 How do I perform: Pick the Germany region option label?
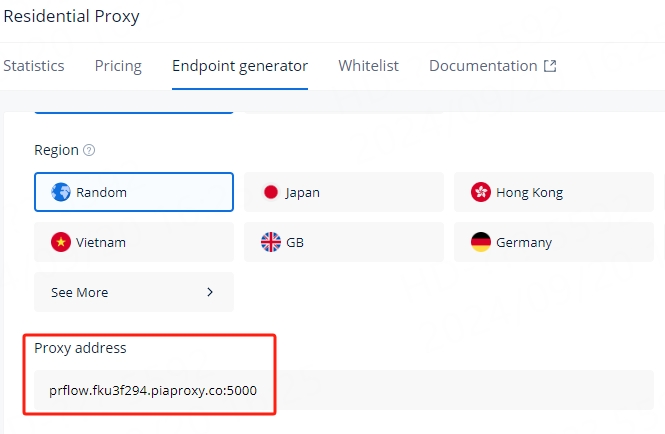pyautogui.click(x=523, y=242)
